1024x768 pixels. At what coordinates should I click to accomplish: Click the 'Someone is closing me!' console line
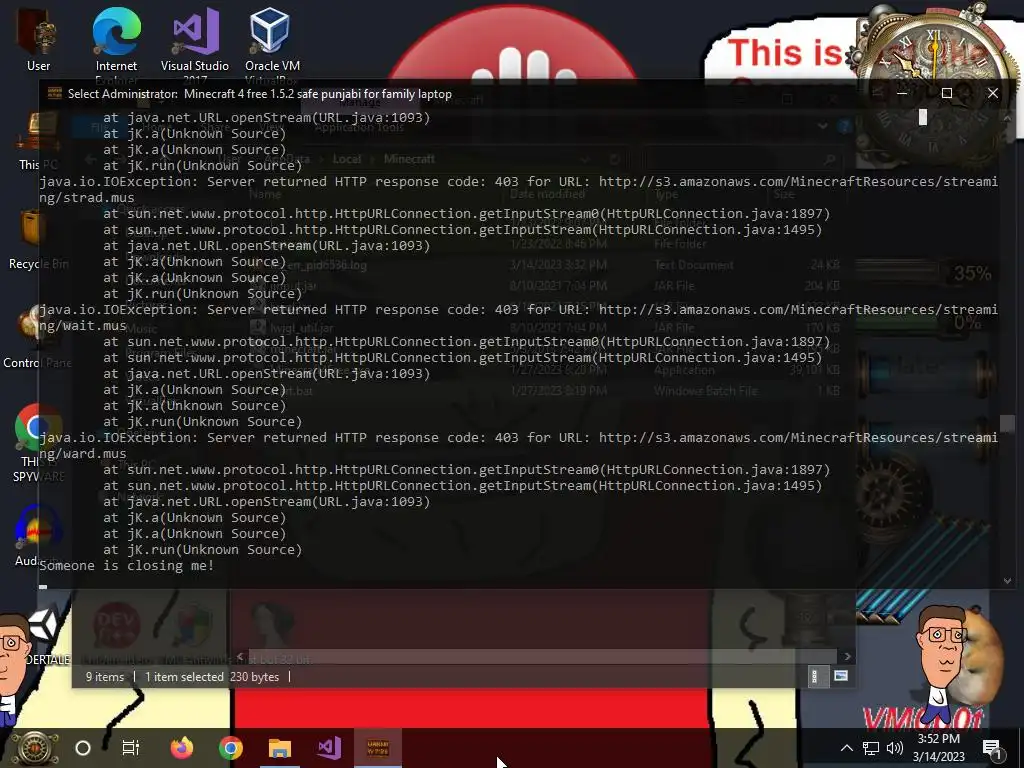pos(127,566)
